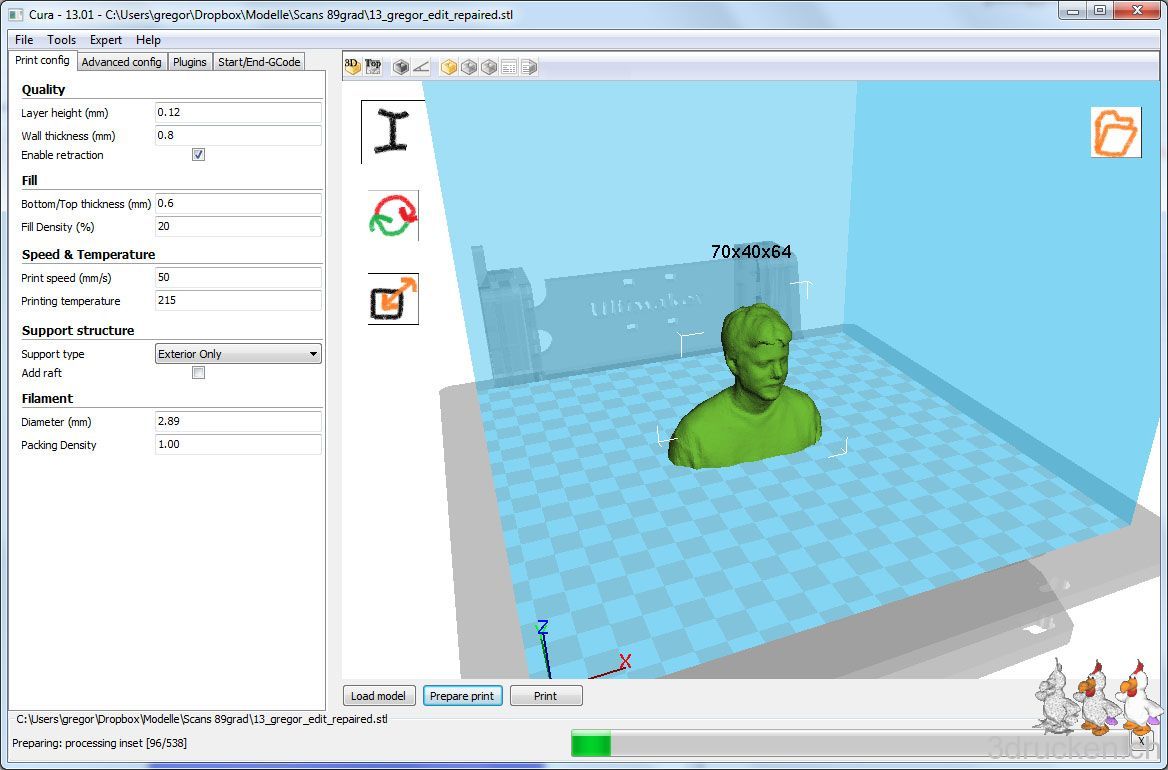Click the Support type label
The height and width of the screenshot is (770, 1168).
click(53, 354)
